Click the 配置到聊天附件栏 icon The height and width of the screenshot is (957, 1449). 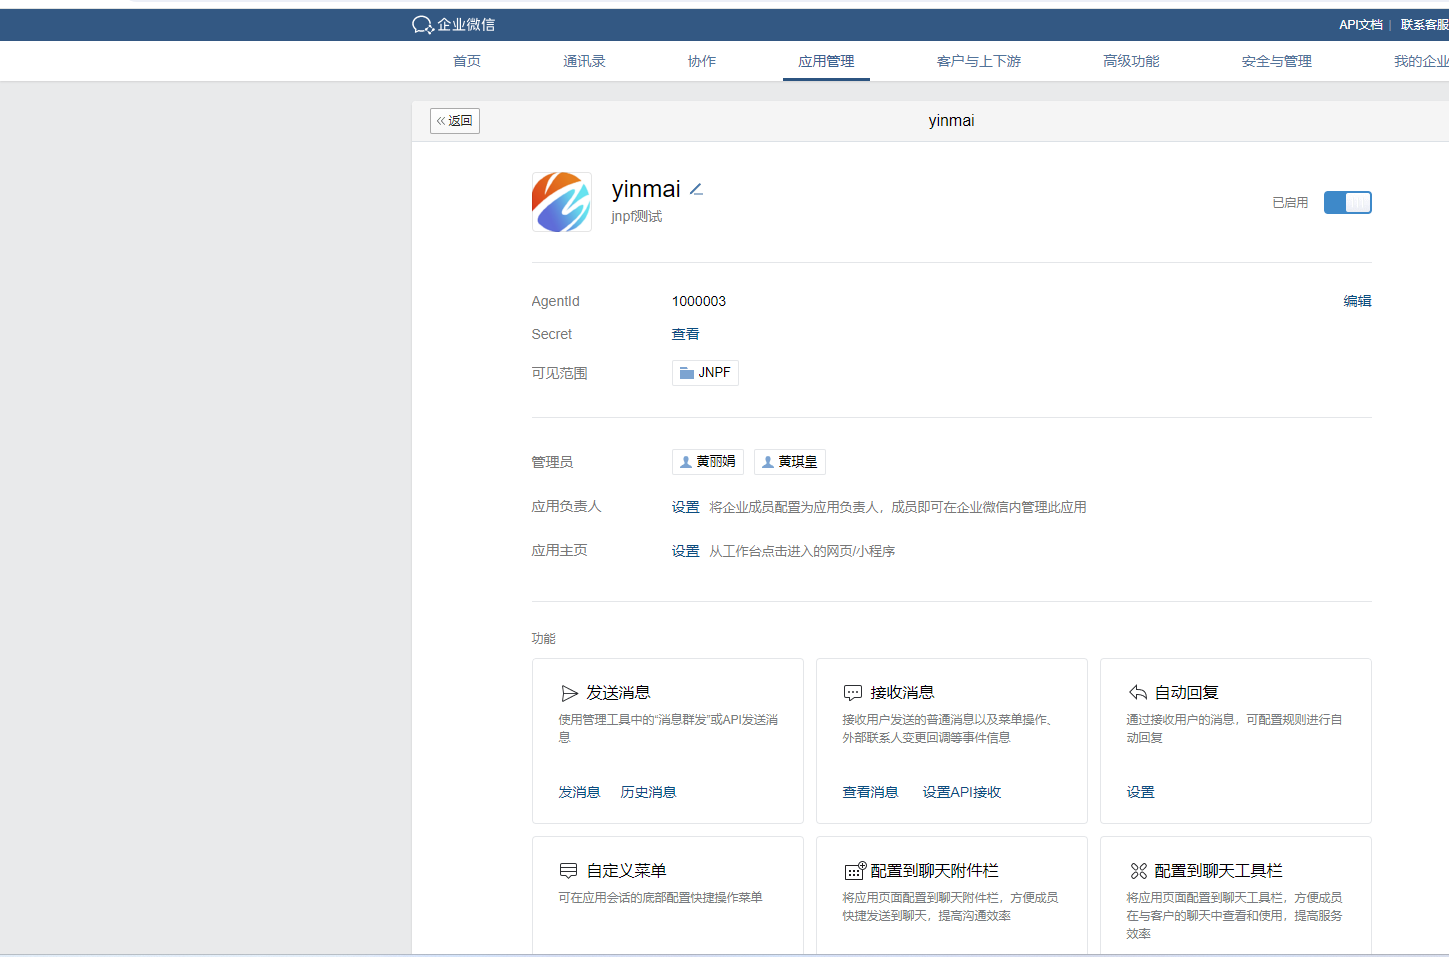[855, 871]
